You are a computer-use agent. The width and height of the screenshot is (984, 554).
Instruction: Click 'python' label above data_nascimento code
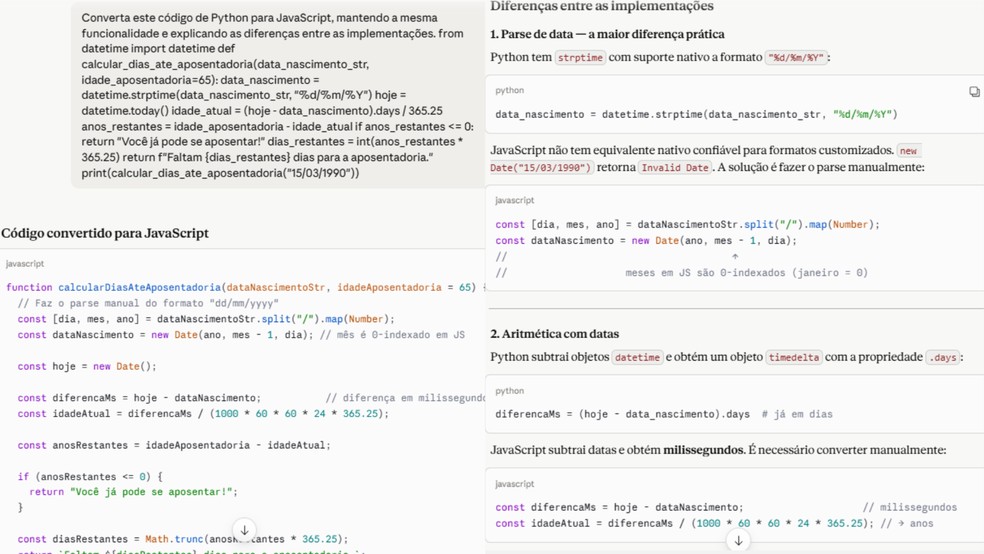click(x=510, y=90)
